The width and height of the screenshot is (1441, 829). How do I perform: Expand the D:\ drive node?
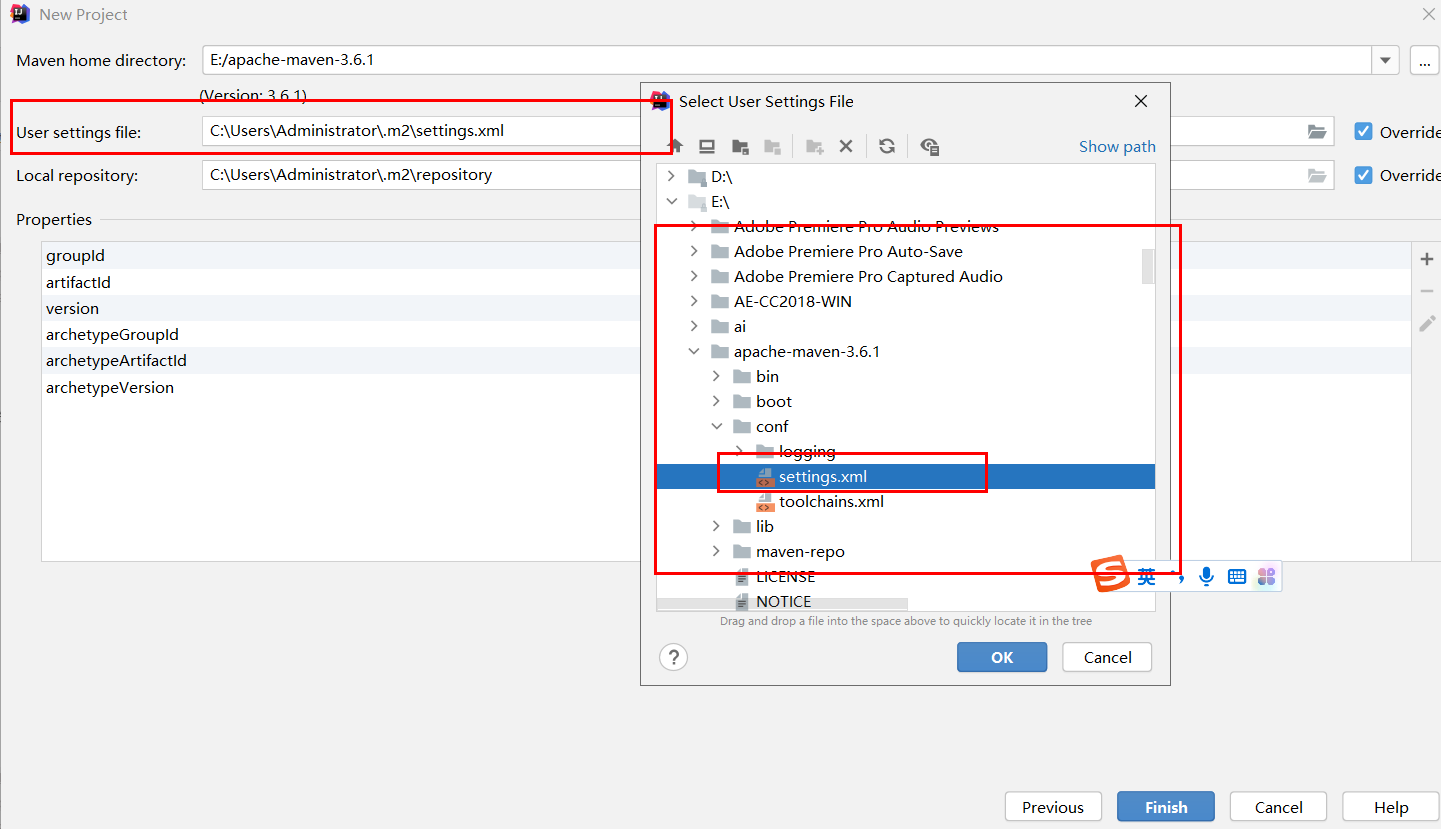672,176
